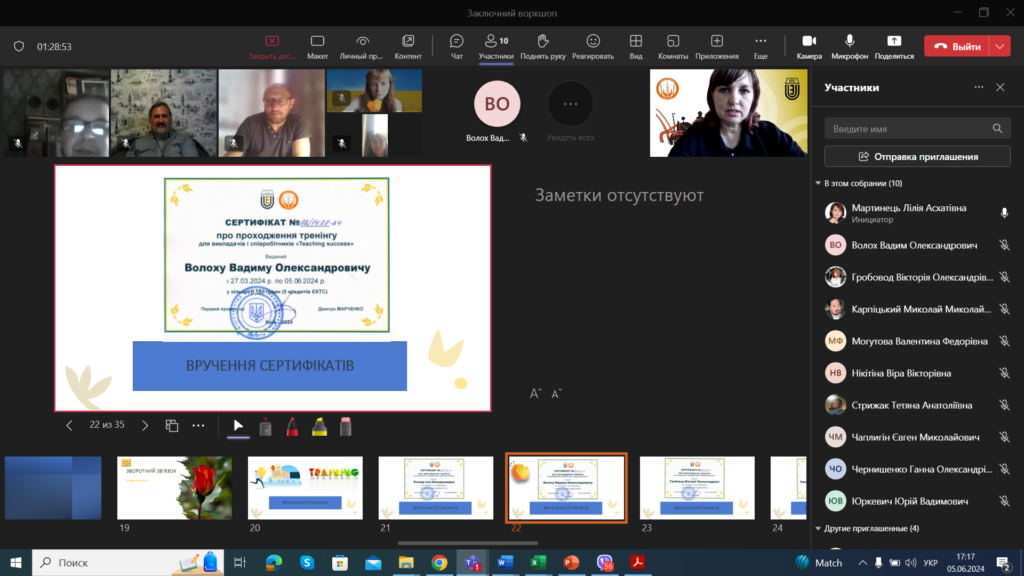
Task: Select slide 23 thumbnail in the filmstrip
Action: 696,488
